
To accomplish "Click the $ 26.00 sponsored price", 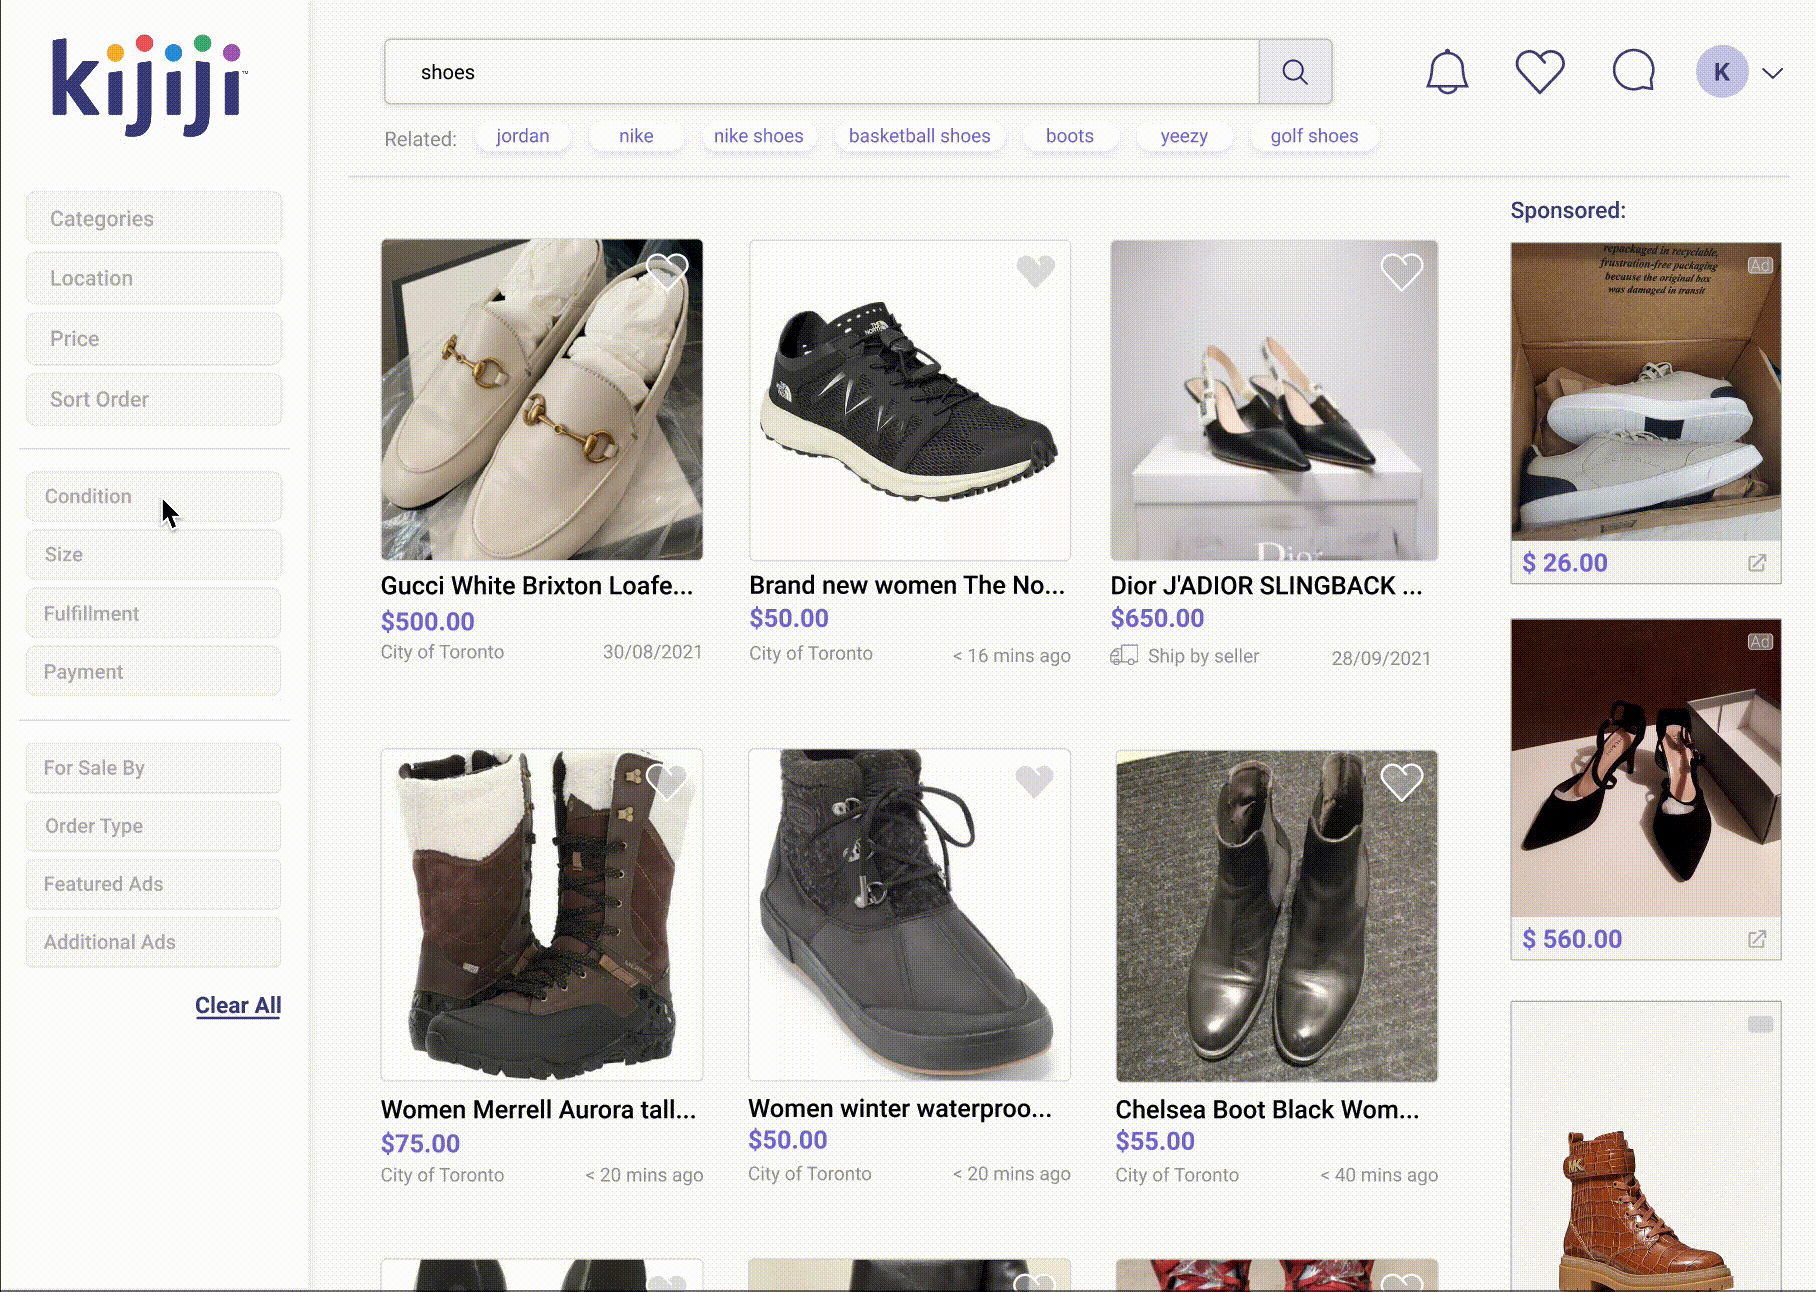I will point(1565,563).
